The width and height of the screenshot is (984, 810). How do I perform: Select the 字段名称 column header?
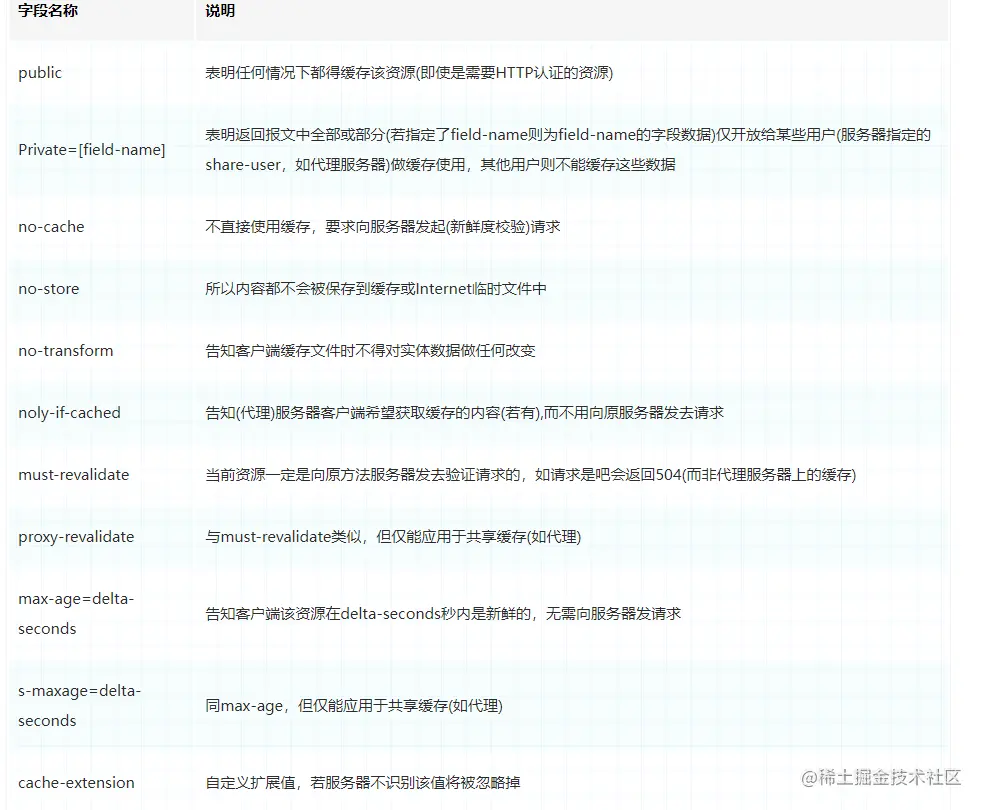coord(48,11)
